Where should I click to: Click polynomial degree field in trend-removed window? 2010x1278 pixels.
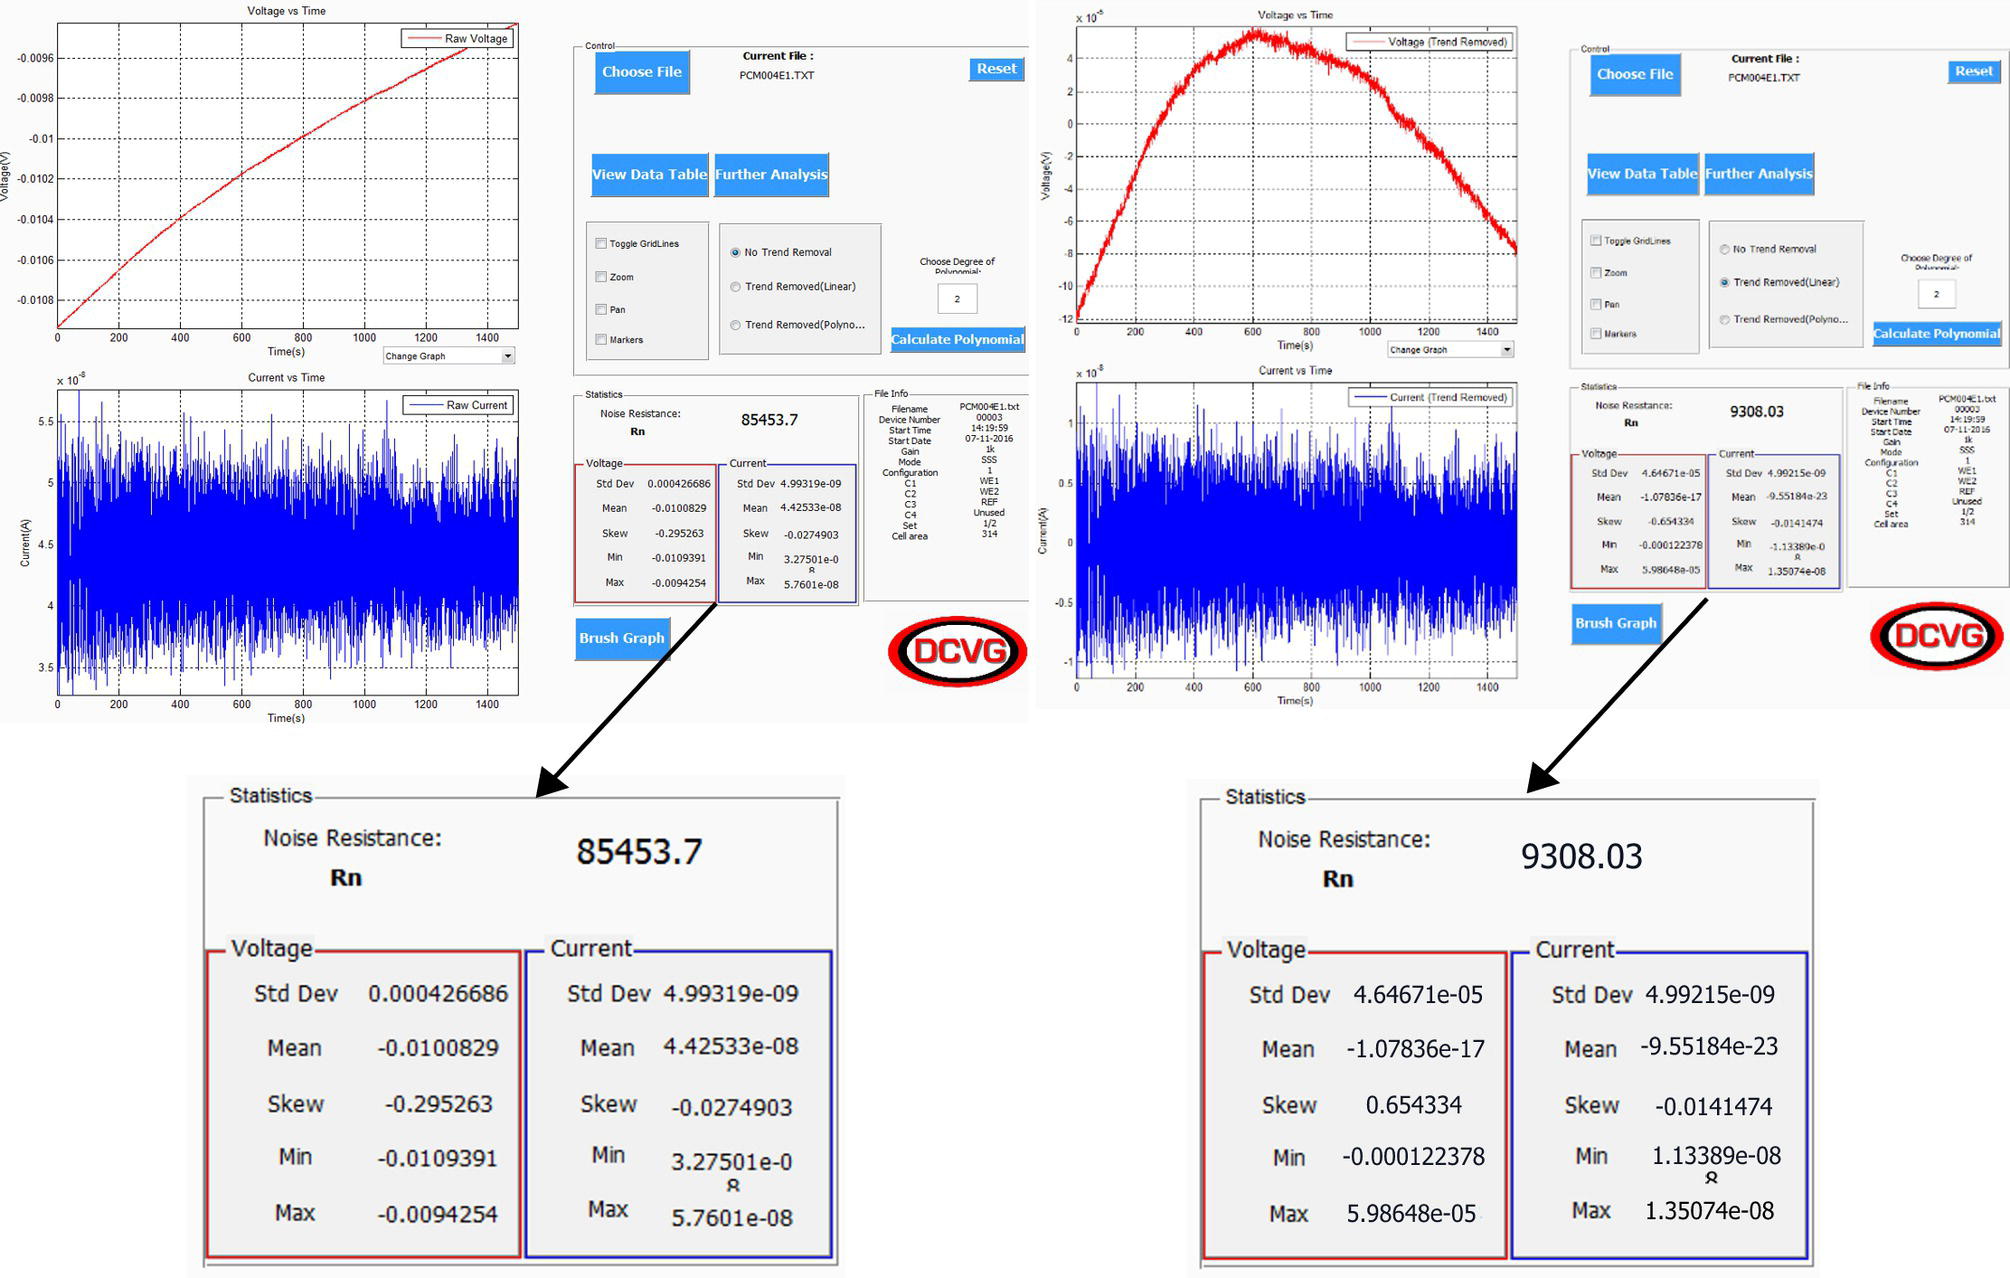click(x=1936, y=294)
